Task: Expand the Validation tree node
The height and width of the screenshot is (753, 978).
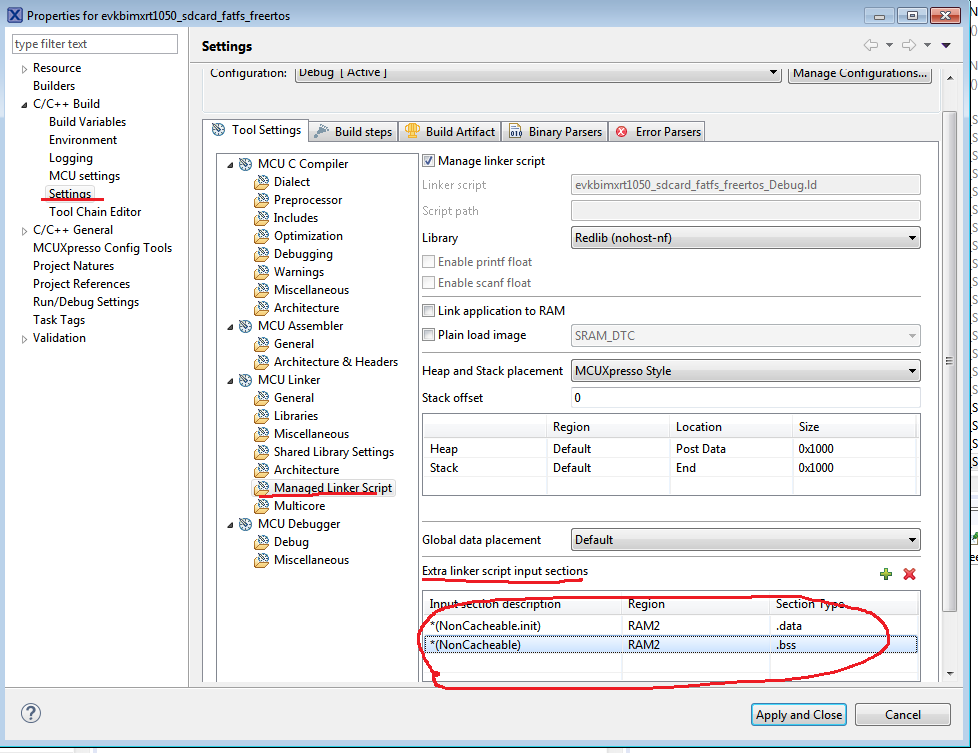Action: click(24, 339)
